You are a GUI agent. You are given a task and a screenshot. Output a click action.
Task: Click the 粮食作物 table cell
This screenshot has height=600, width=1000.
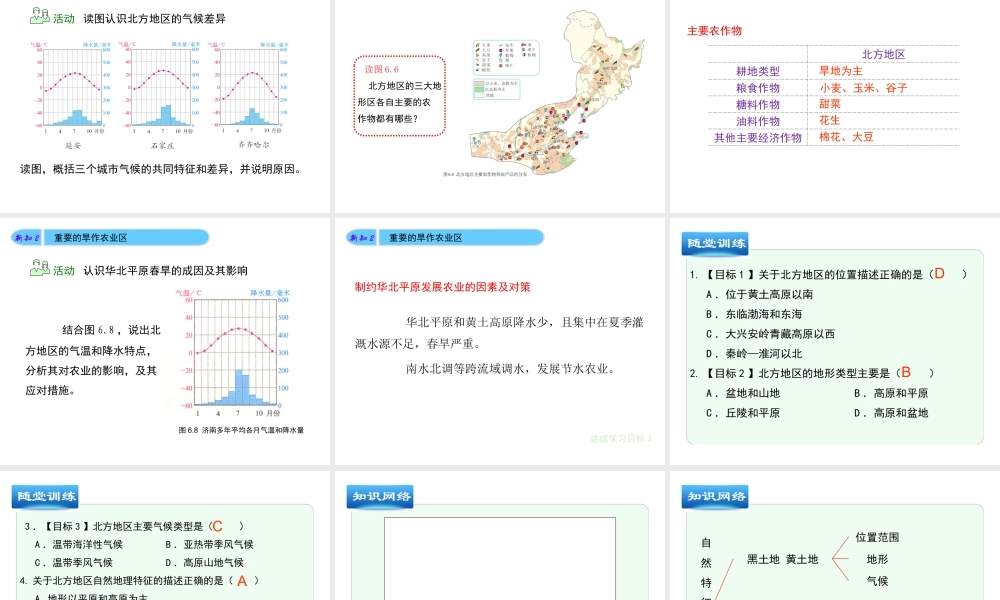(x=758, y=88)
